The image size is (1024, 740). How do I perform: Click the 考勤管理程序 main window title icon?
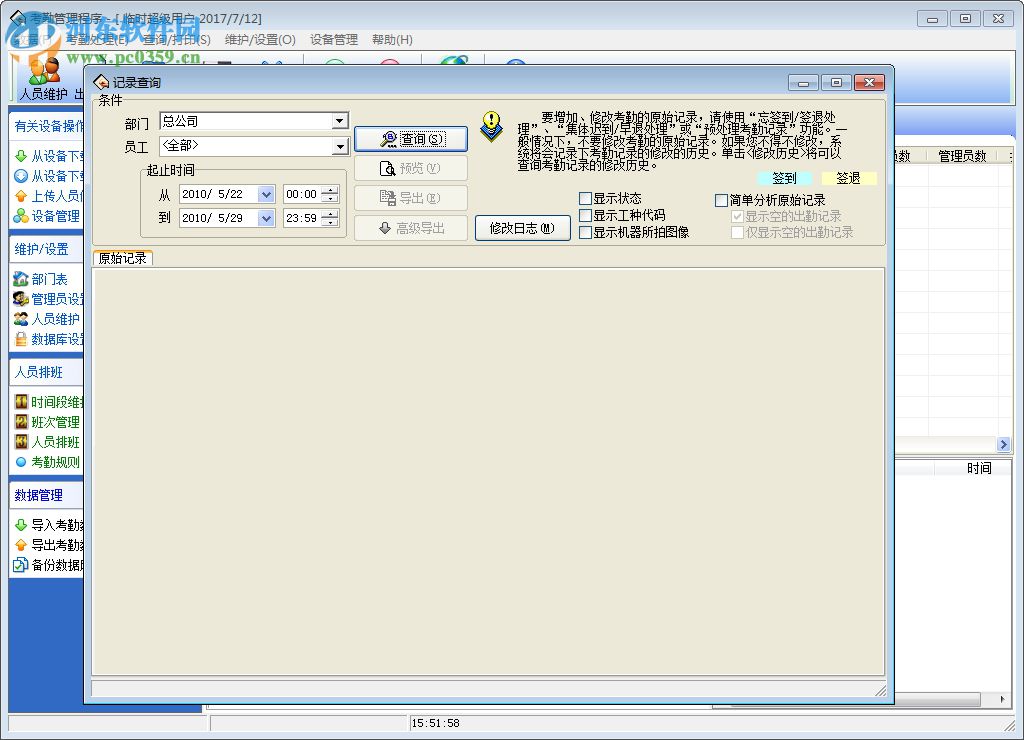click(18, 18)
